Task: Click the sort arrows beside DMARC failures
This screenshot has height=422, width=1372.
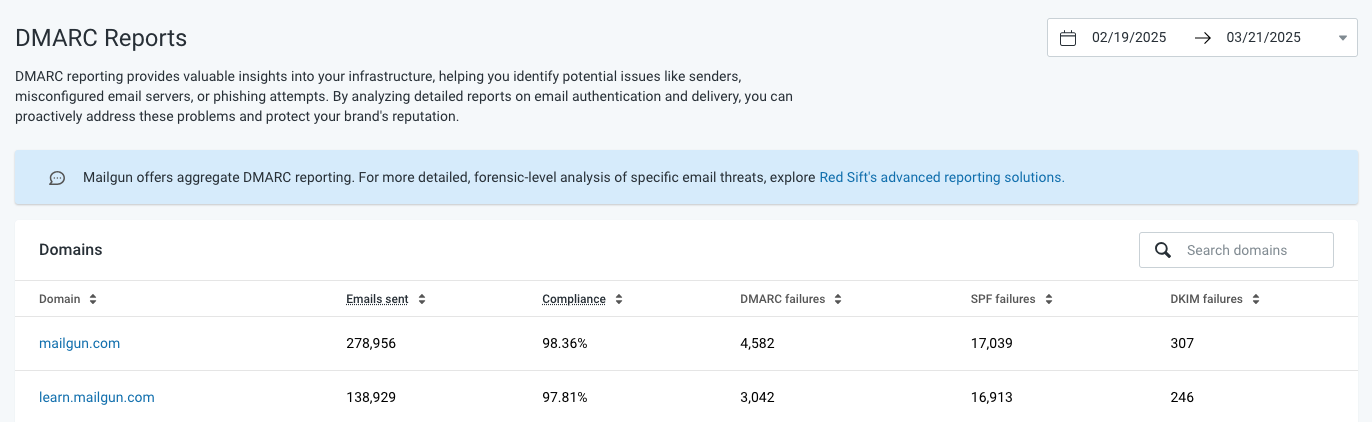Action: point(838,299)
